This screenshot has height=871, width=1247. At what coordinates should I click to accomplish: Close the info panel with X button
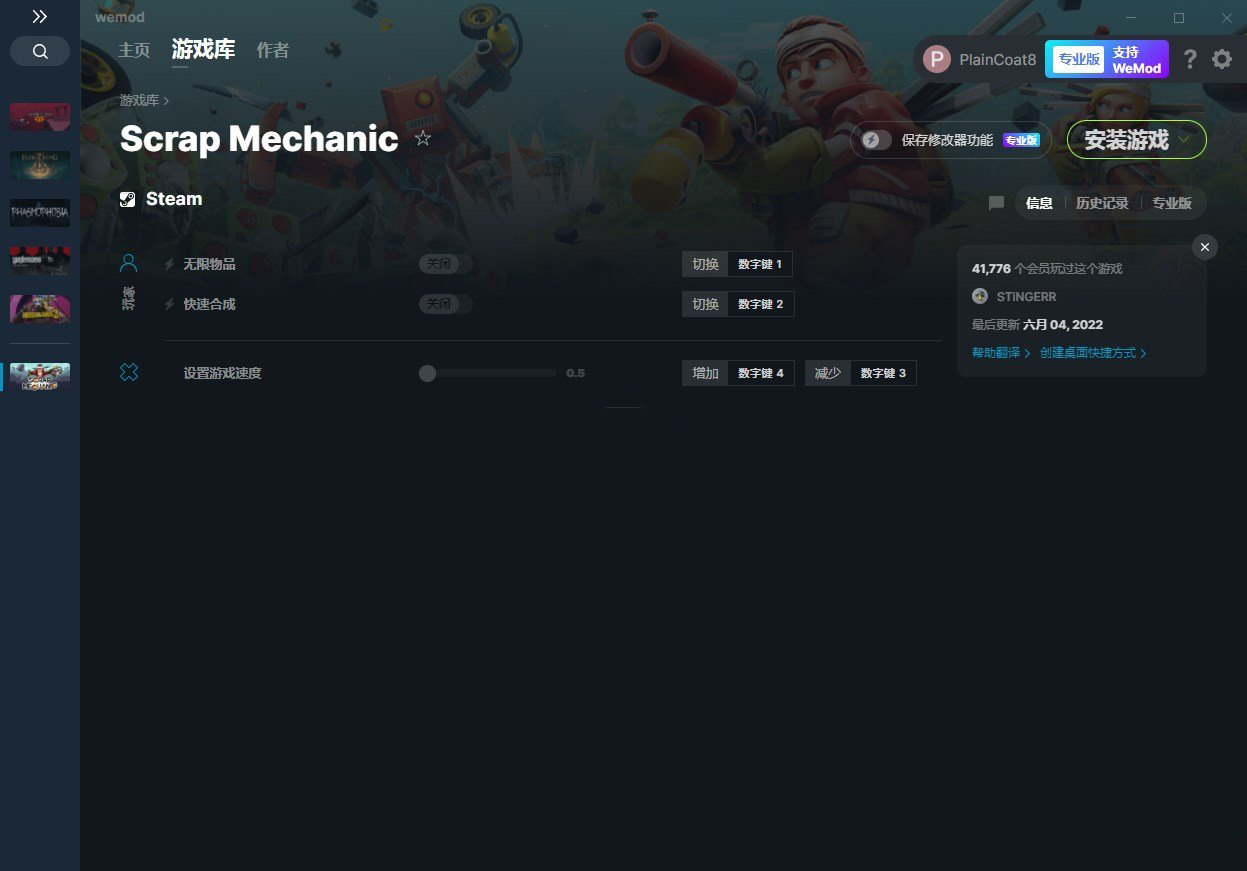[x=1205, y=247]
